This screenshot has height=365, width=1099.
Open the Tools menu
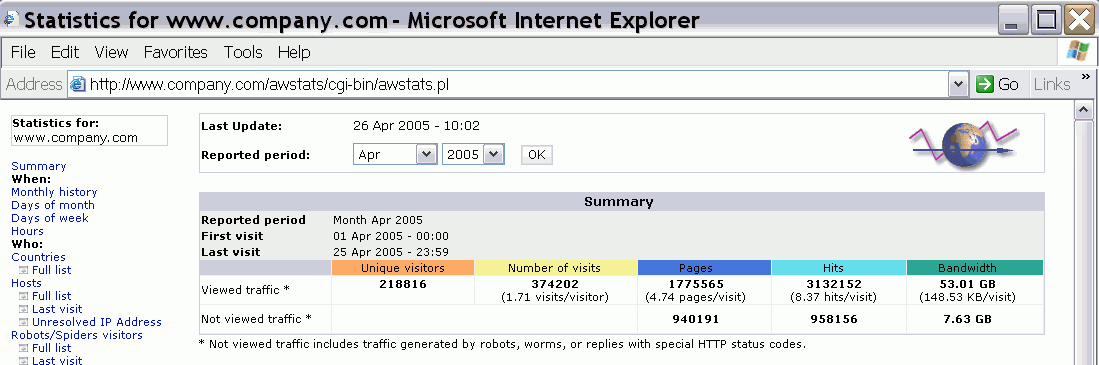point(243,53)
